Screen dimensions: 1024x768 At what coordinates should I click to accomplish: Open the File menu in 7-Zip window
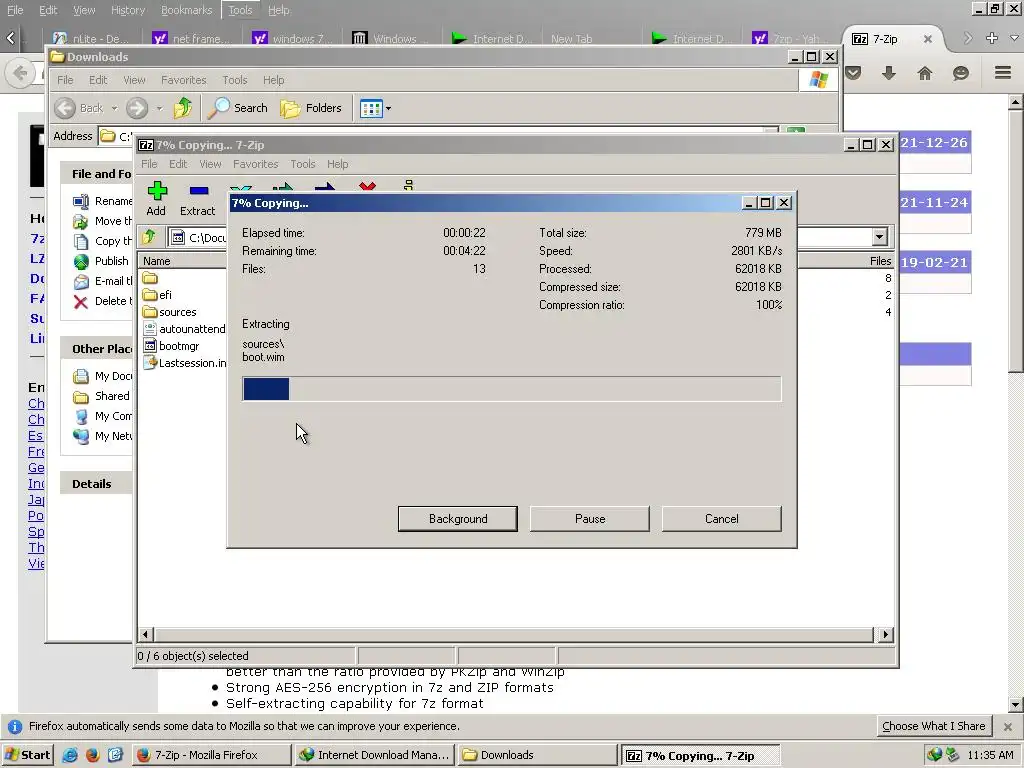(x=149, y=164)
